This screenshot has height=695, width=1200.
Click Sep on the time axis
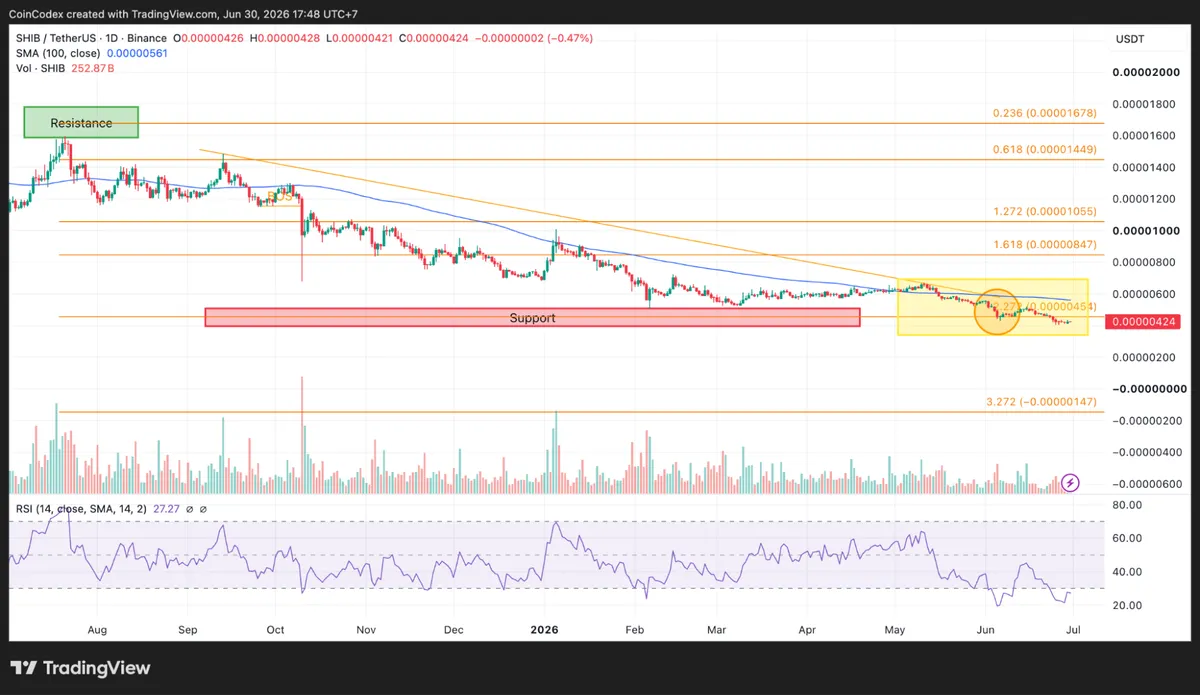pyautogui.click(x=190, y=631)
